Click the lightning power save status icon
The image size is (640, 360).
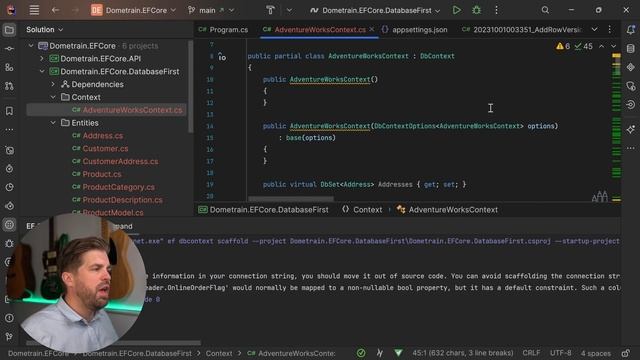coord(380,353)
